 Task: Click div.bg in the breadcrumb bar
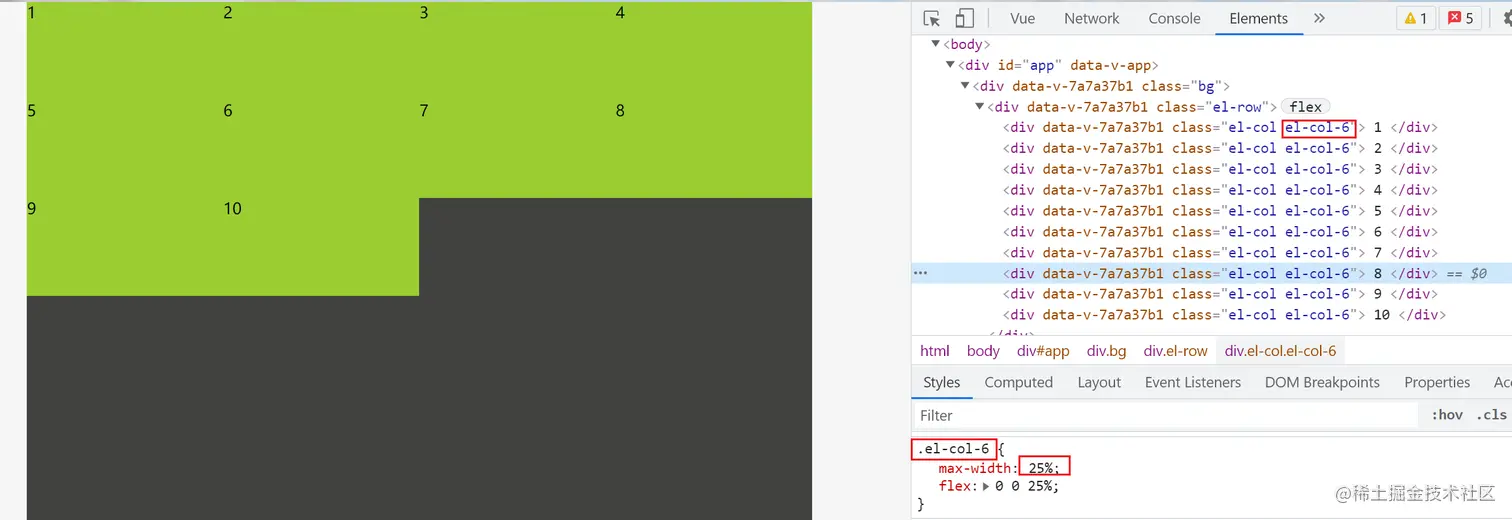(1106, 351)
